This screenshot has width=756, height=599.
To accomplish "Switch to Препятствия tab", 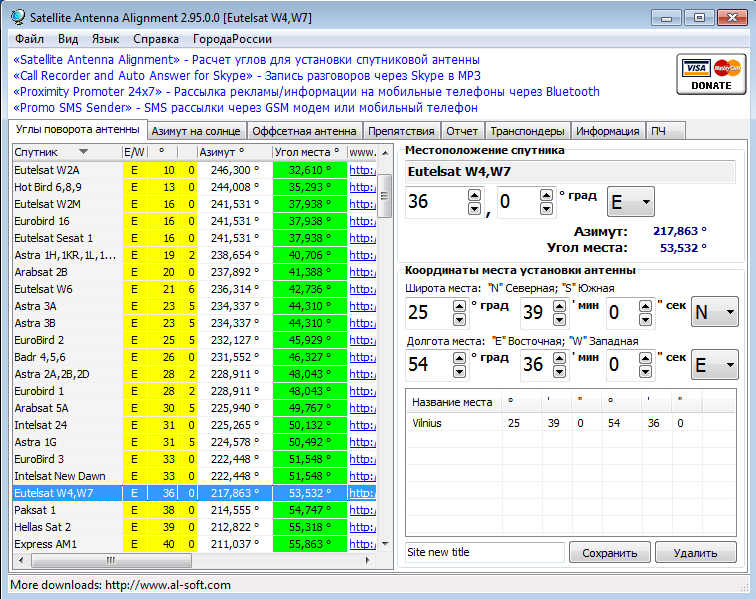I will (401, 131).
